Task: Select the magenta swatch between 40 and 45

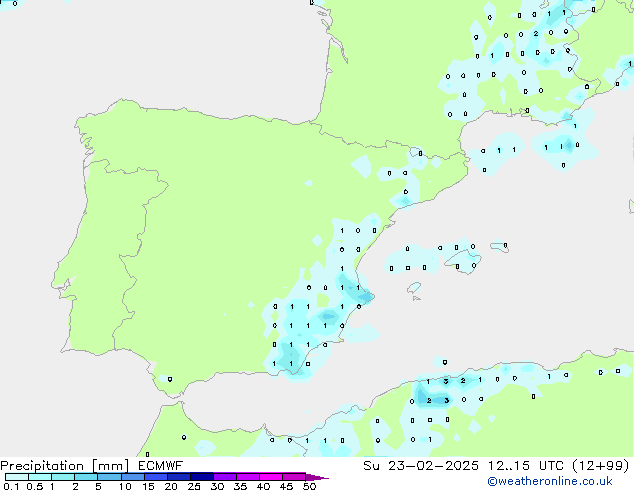Action: point(271,477)
